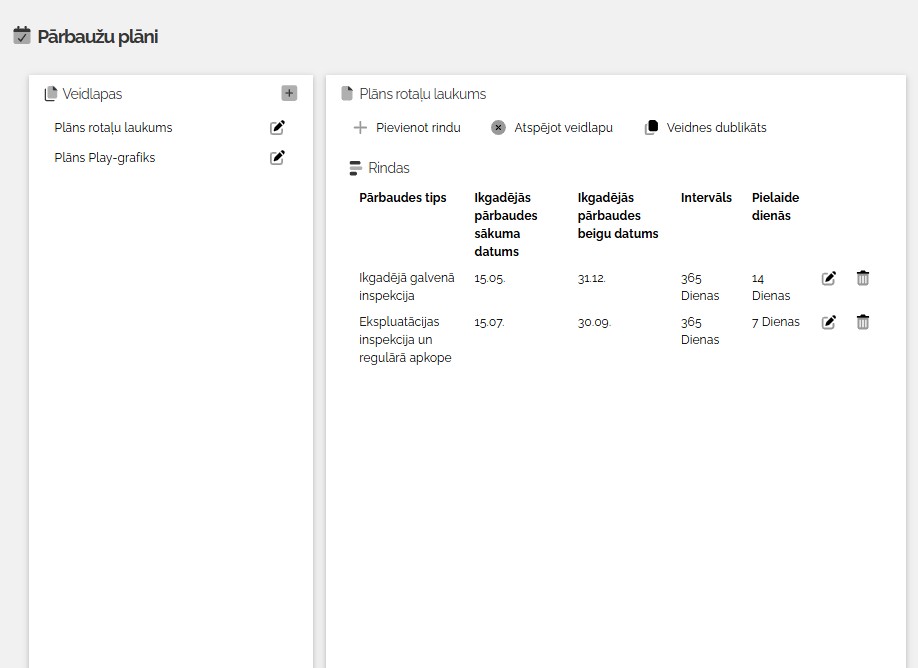Delete the Ikgadējā galvenā inspekcija row
The image size is (918, 668).
click(x=863, y=279)
